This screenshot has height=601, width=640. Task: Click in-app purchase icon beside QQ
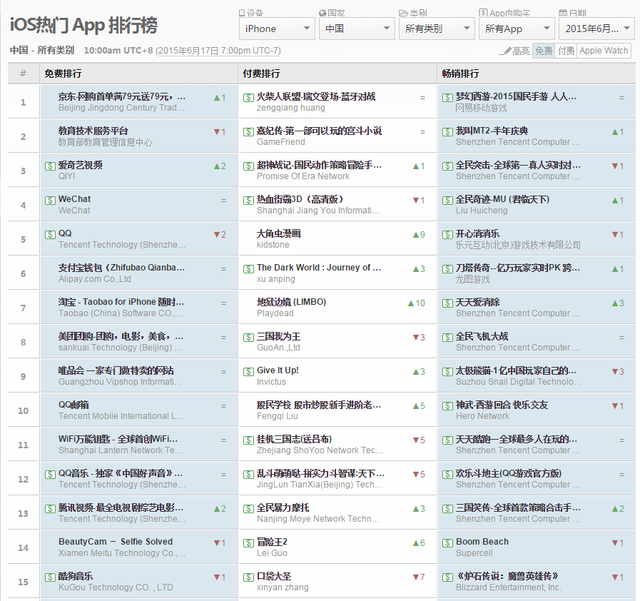[50, 235]
